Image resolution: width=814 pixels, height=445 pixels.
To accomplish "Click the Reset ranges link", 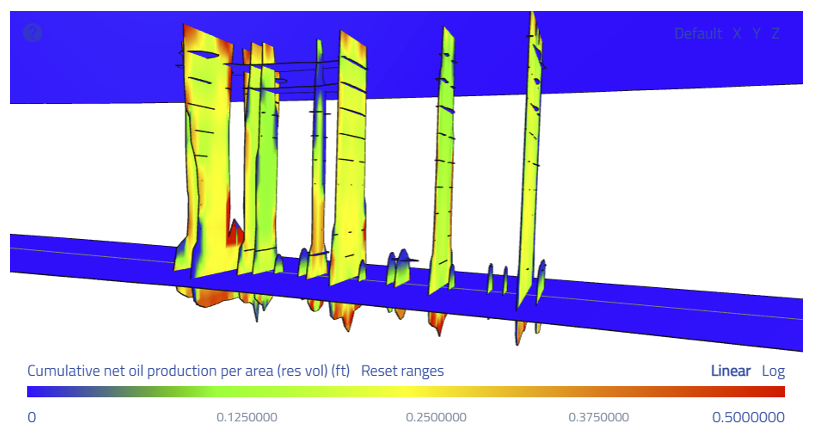I will coord(402,371).
